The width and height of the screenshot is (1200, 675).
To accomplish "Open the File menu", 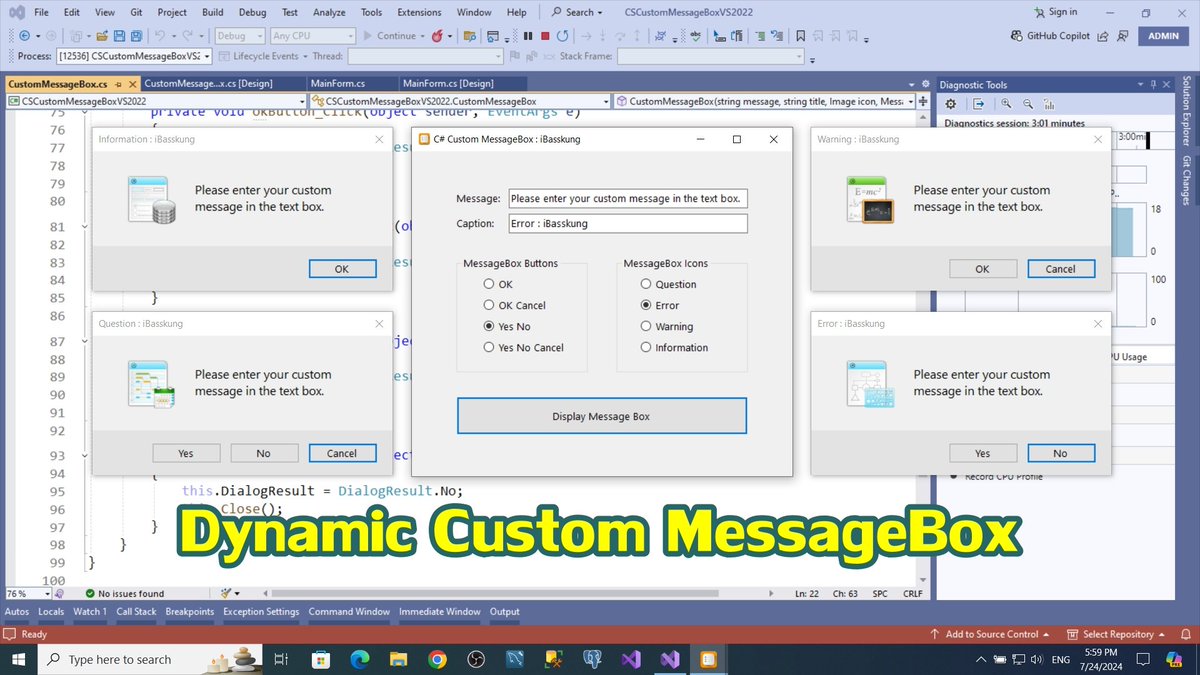I will [41, 12].
